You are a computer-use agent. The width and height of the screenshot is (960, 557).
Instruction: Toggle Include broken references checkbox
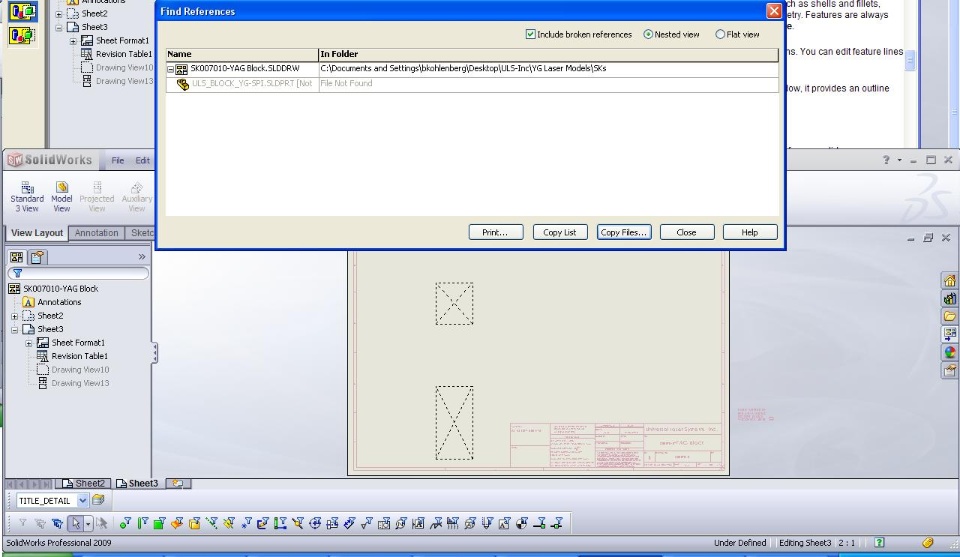[x=531, y=34]
